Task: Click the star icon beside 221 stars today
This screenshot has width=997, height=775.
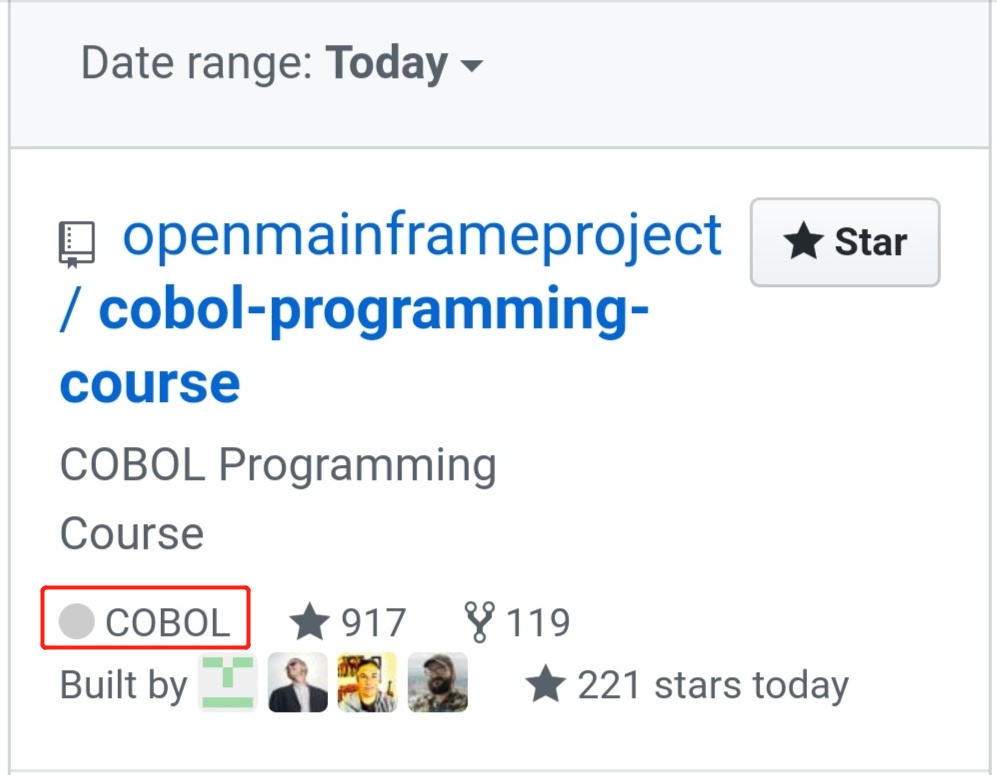Action: tap(546, 685)
